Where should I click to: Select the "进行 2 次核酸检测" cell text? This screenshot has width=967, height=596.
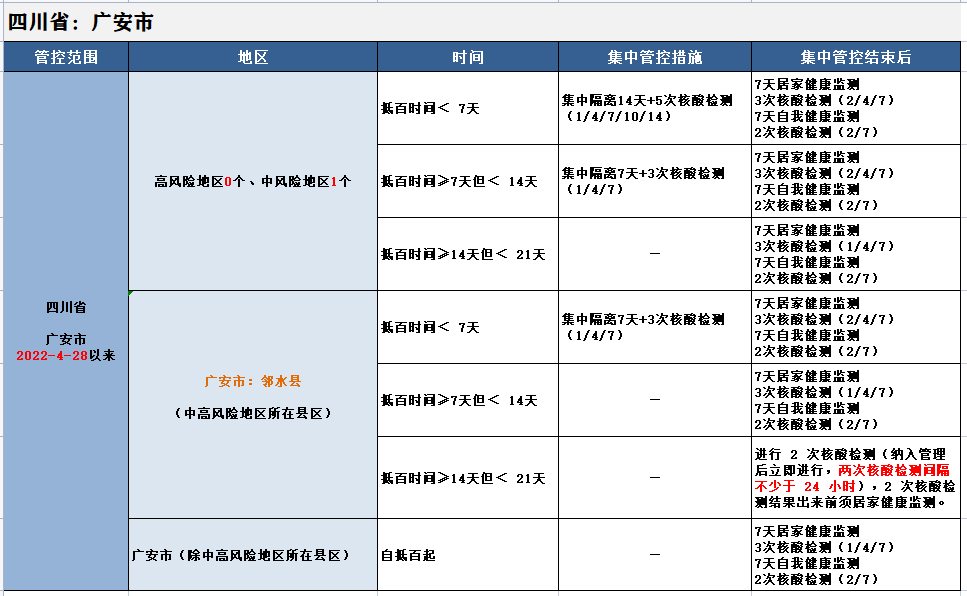click(856, 478)
